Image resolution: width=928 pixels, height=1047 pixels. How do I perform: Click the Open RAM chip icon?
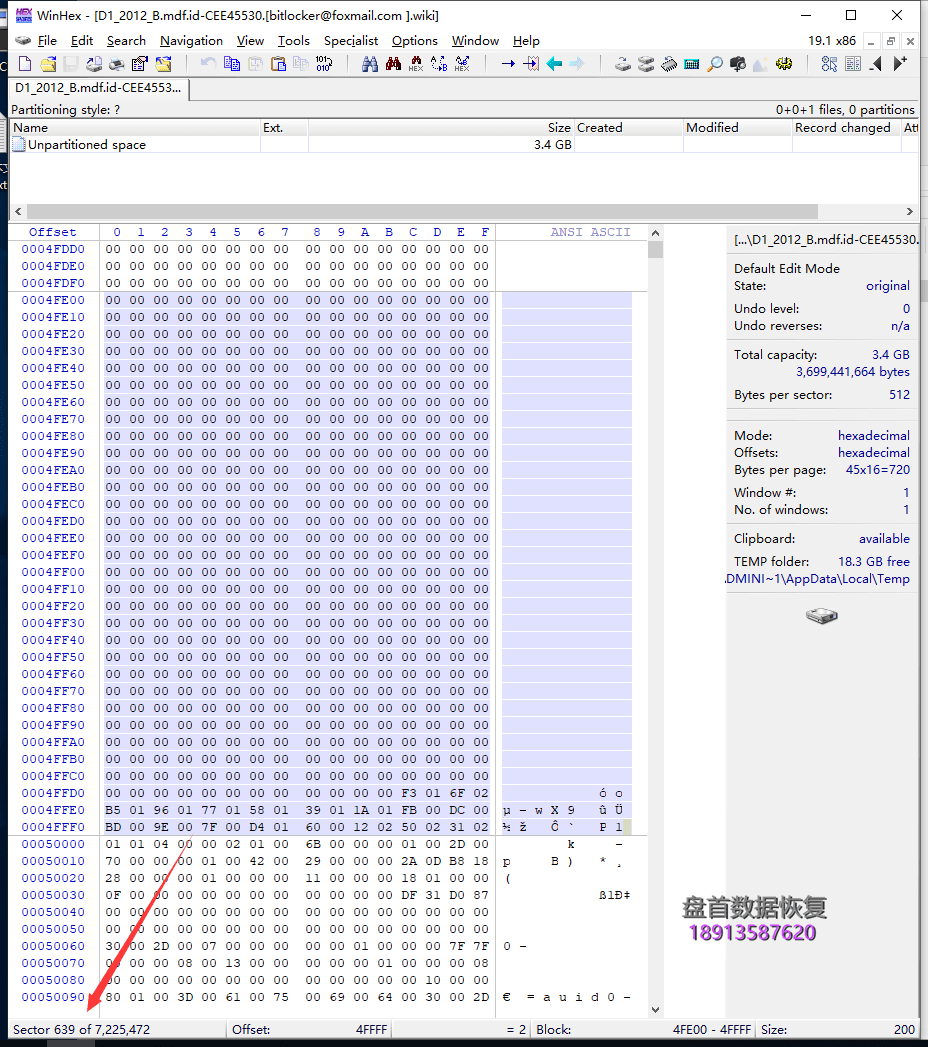point(669,64)
